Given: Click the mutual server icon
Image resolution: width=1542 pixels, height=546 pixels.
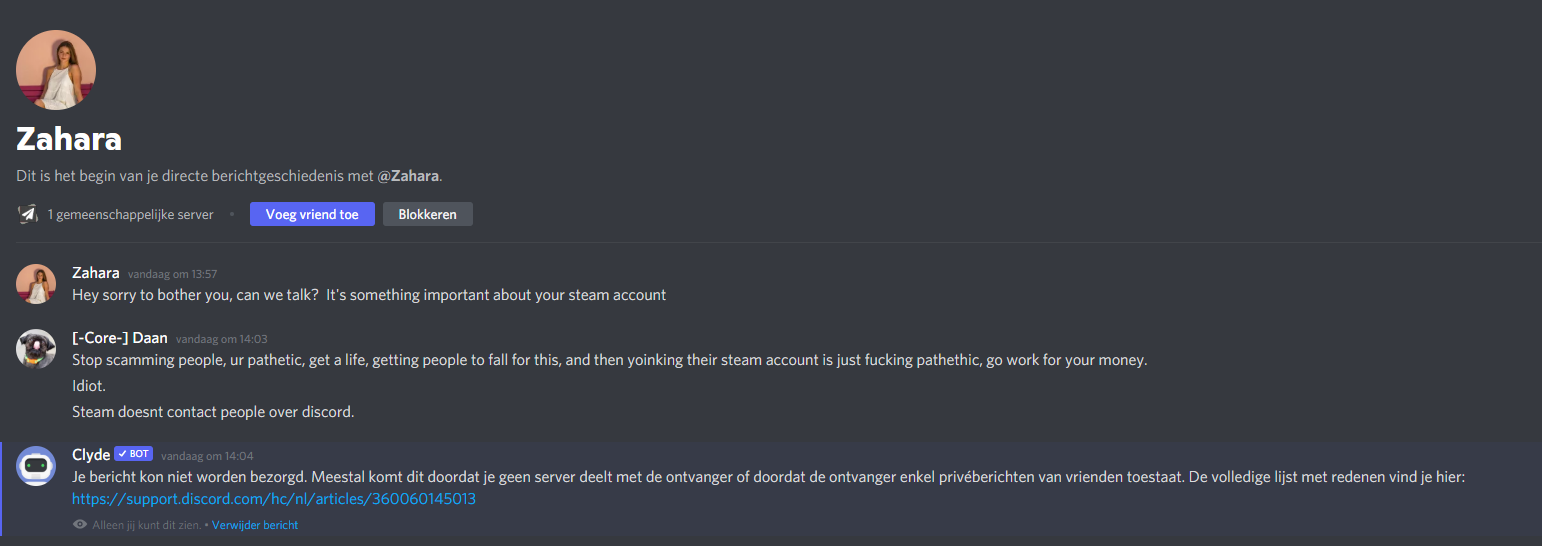Looking at the screenshot, I should tap(28, 214).
